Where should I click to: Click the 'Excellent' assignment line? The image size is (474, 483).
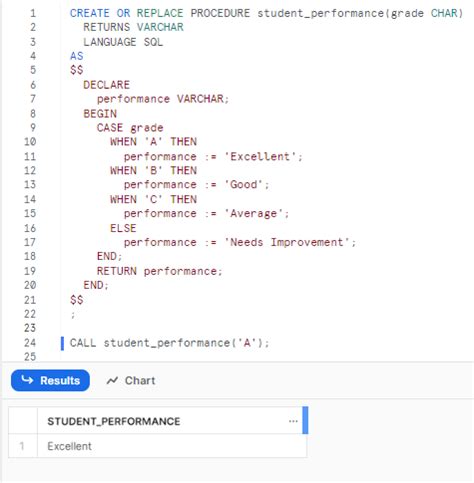[x=213, y=156]
